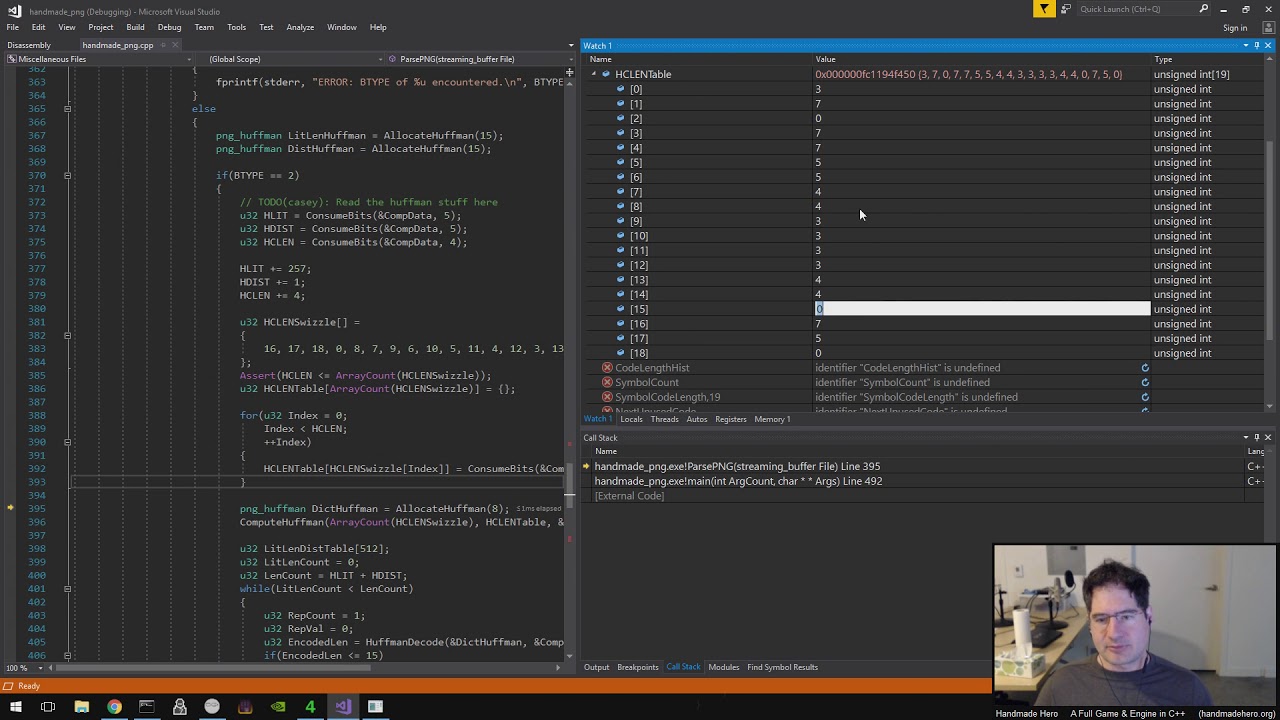Click the Quick Launch search magnifier icon

pos(1204,9)
